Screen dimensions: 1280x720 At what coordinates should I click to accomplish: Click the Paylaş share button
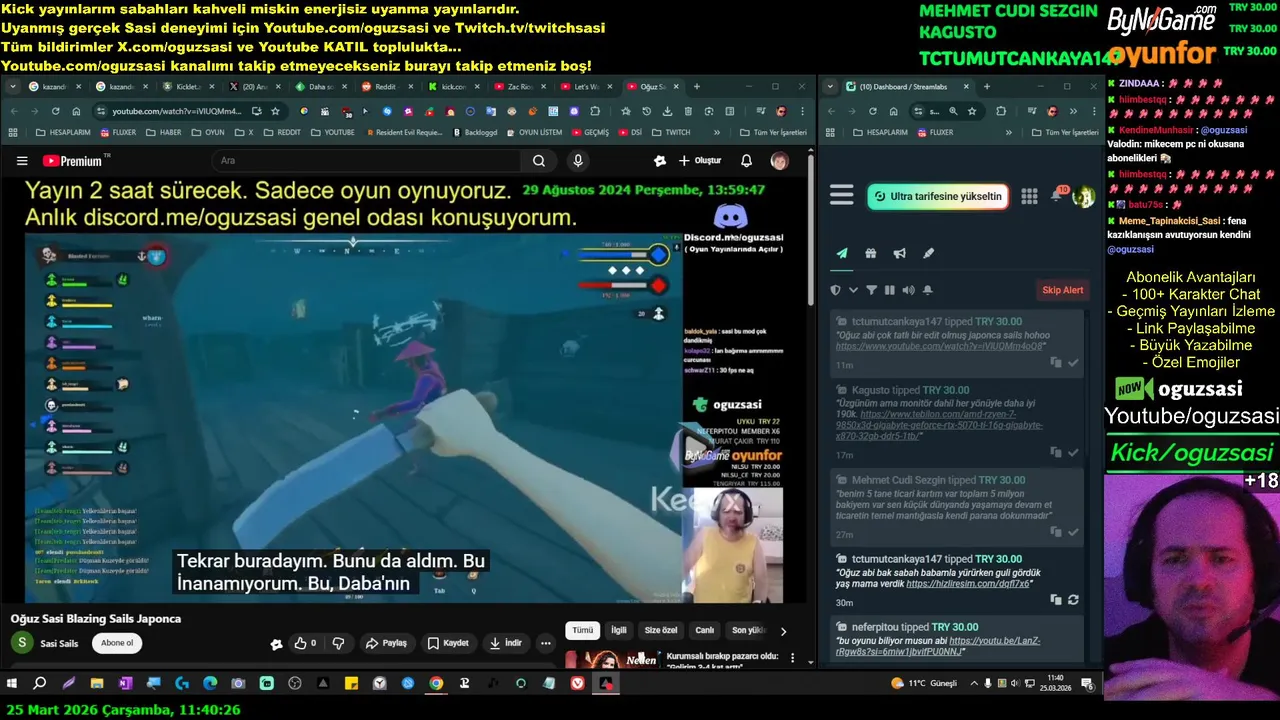[x=386, y=643]
